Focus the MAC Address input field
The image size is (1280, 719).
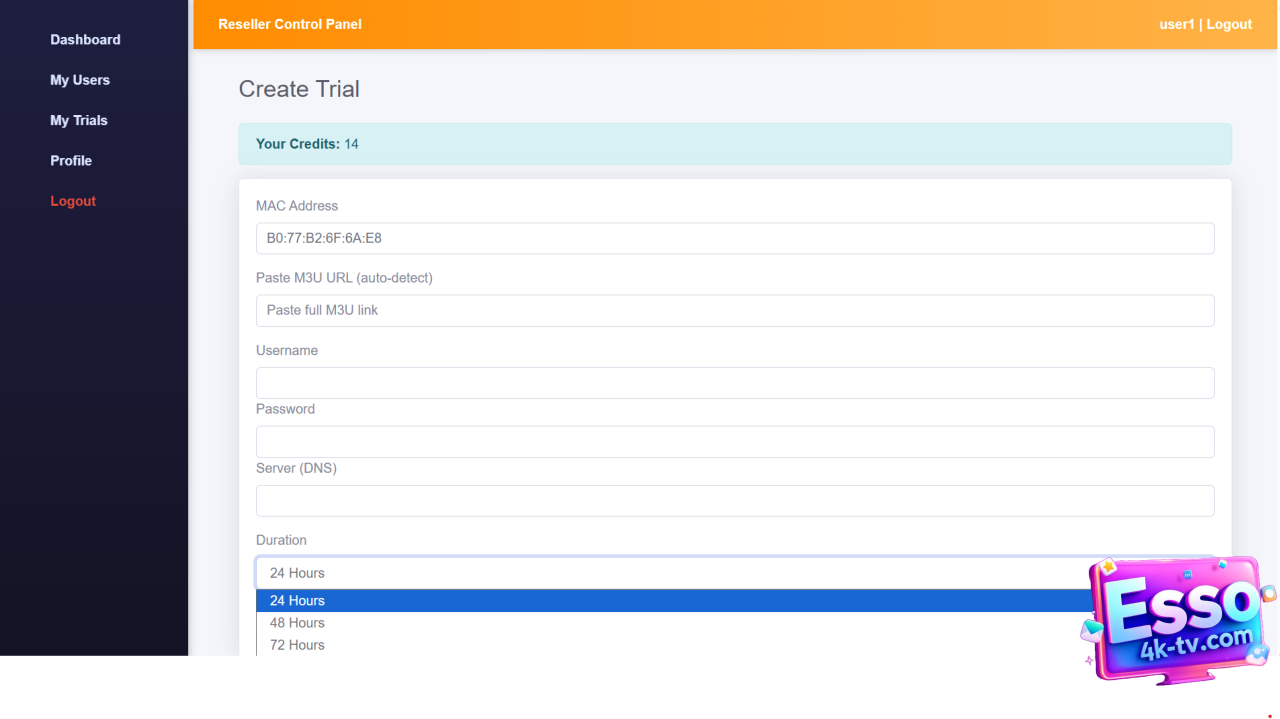pos(735,239)
